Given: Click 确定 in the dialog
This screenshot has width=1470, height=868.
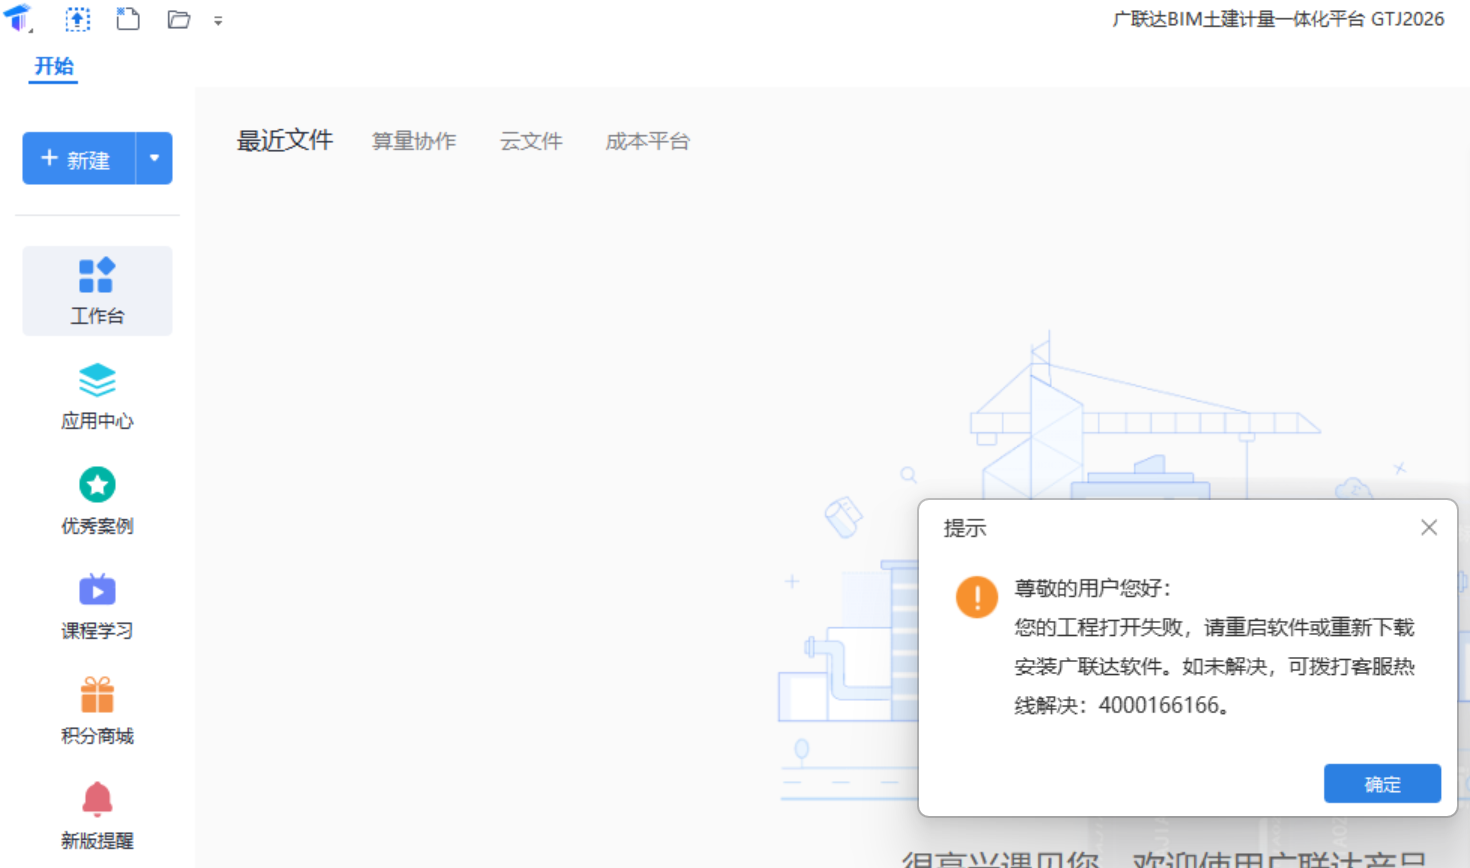Looking at the screenshot, I should point(1382,784).
